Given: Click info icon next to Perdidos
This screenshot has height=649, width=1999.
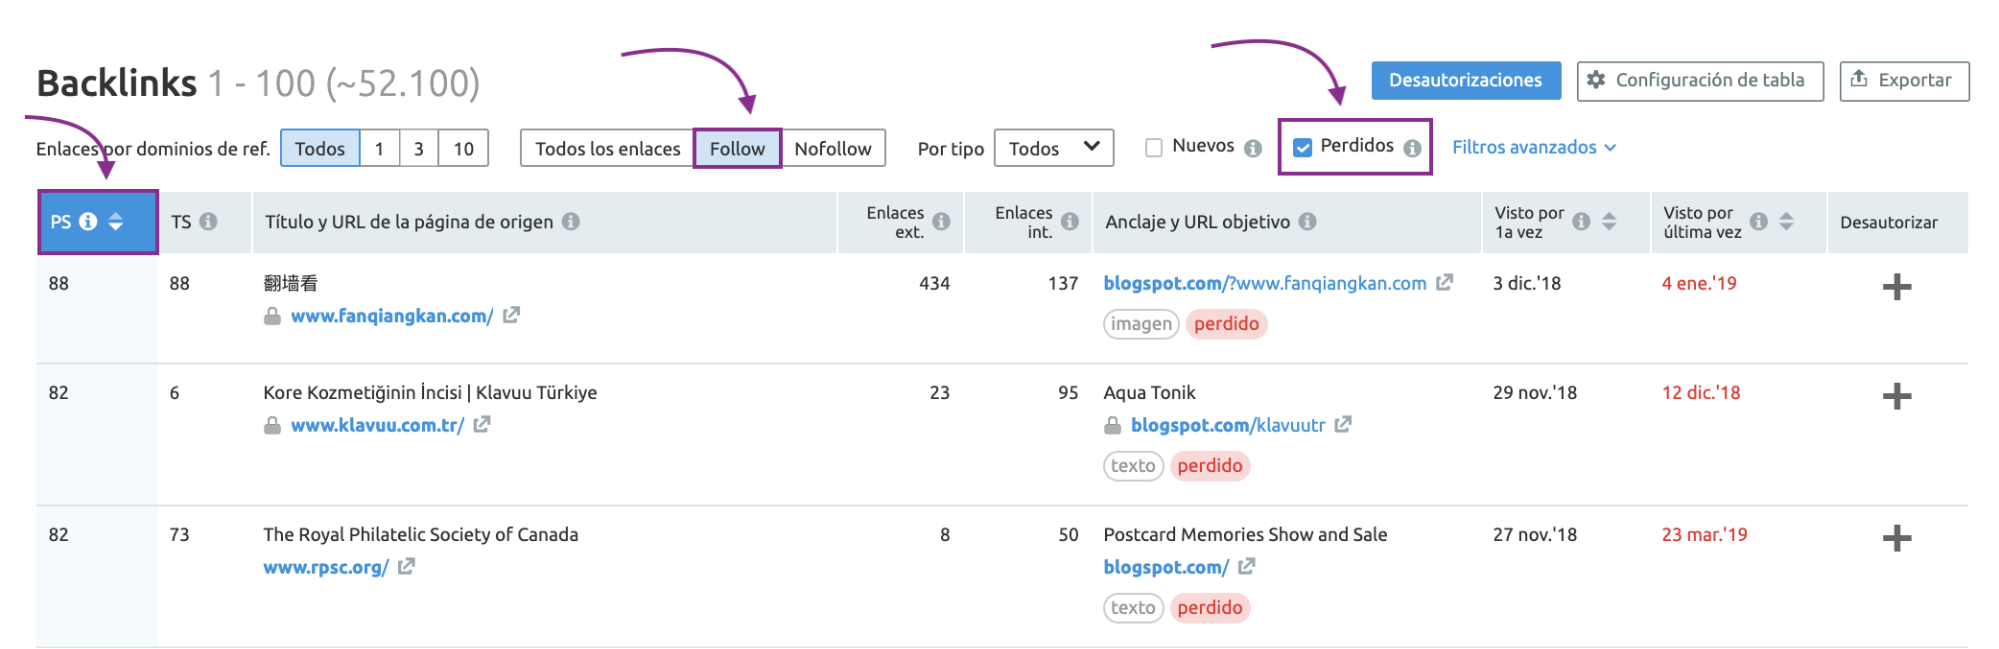Looking at the screenshot, I should (1412, 148).
